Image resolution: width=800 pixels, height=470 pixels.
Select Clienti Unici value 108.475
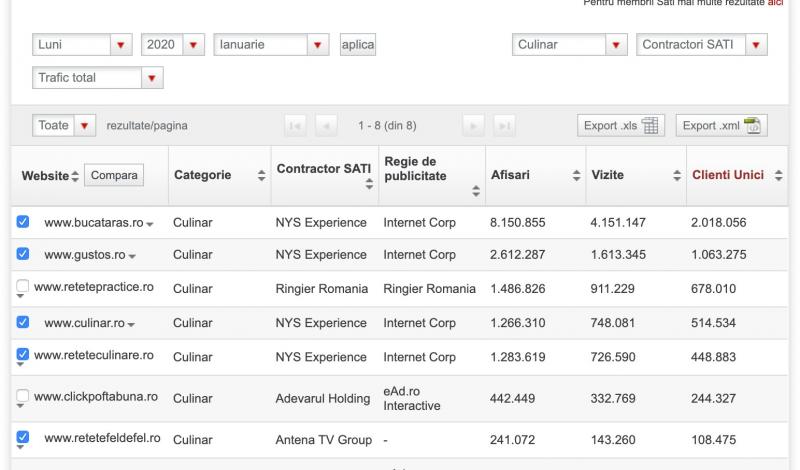(713, 440)
